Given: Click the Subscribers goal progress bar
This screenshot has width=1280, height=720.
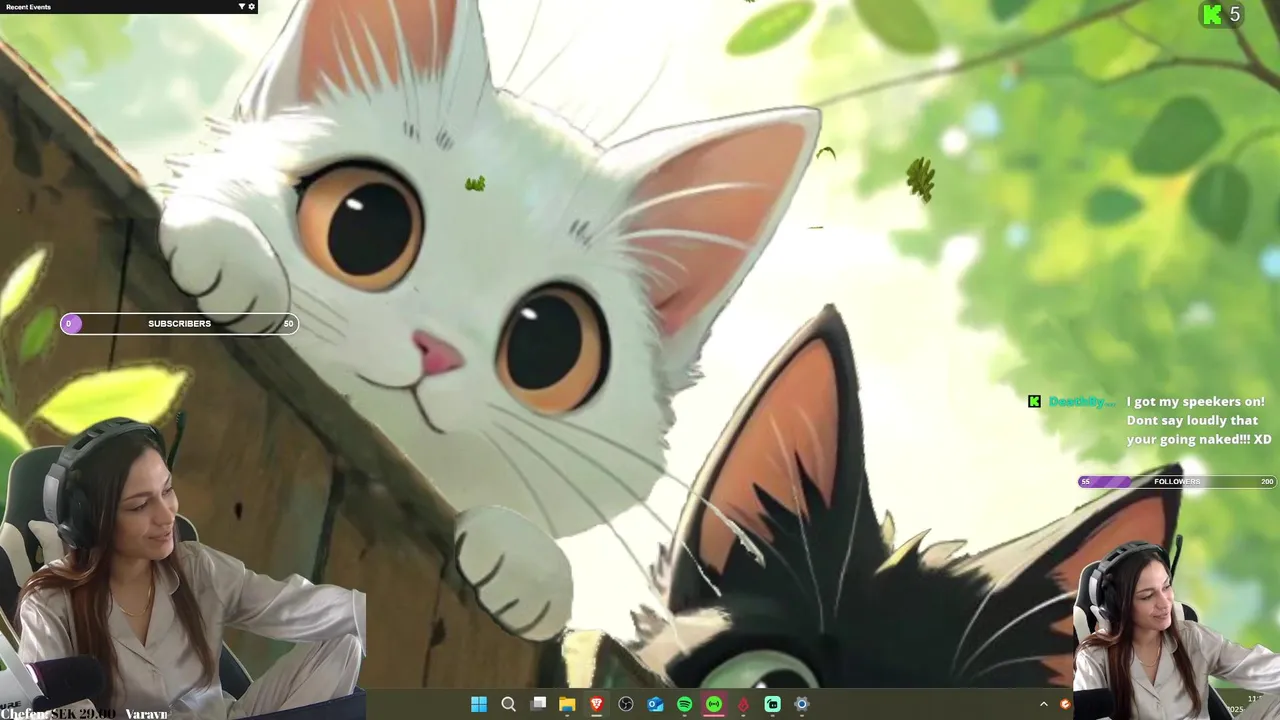Looking at the screenshot, I should click(x=179, y=323).
